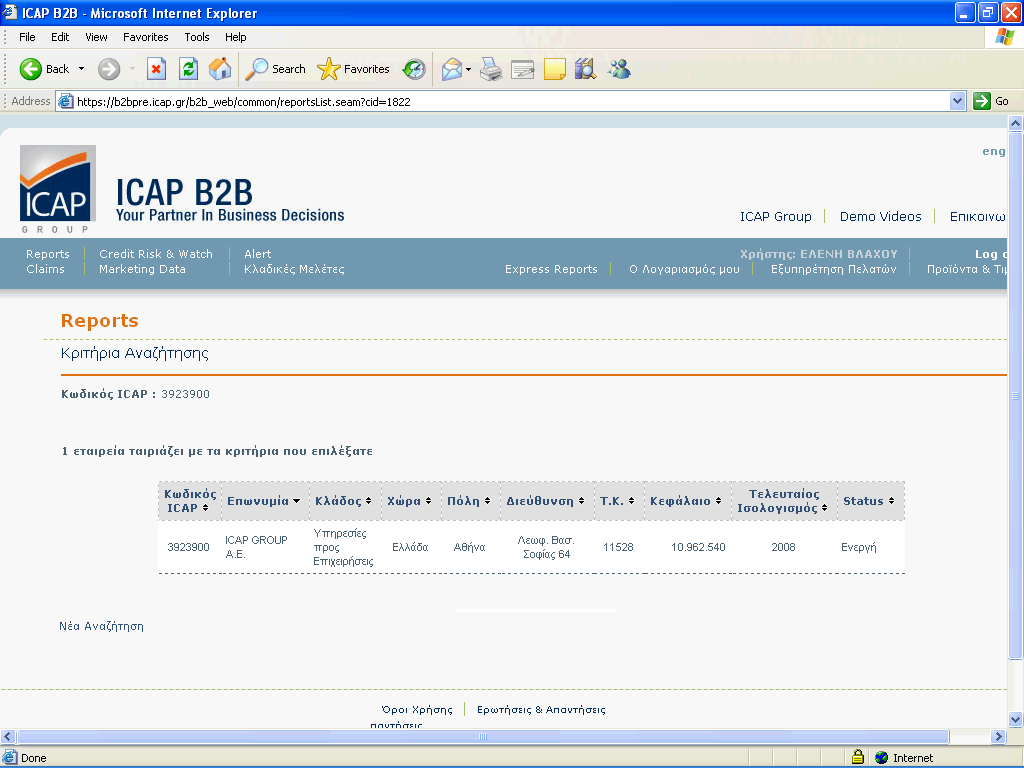Open Credit Risk & Watch link
This screenshot has height=768, width=1024.
(x=156, y=254)
